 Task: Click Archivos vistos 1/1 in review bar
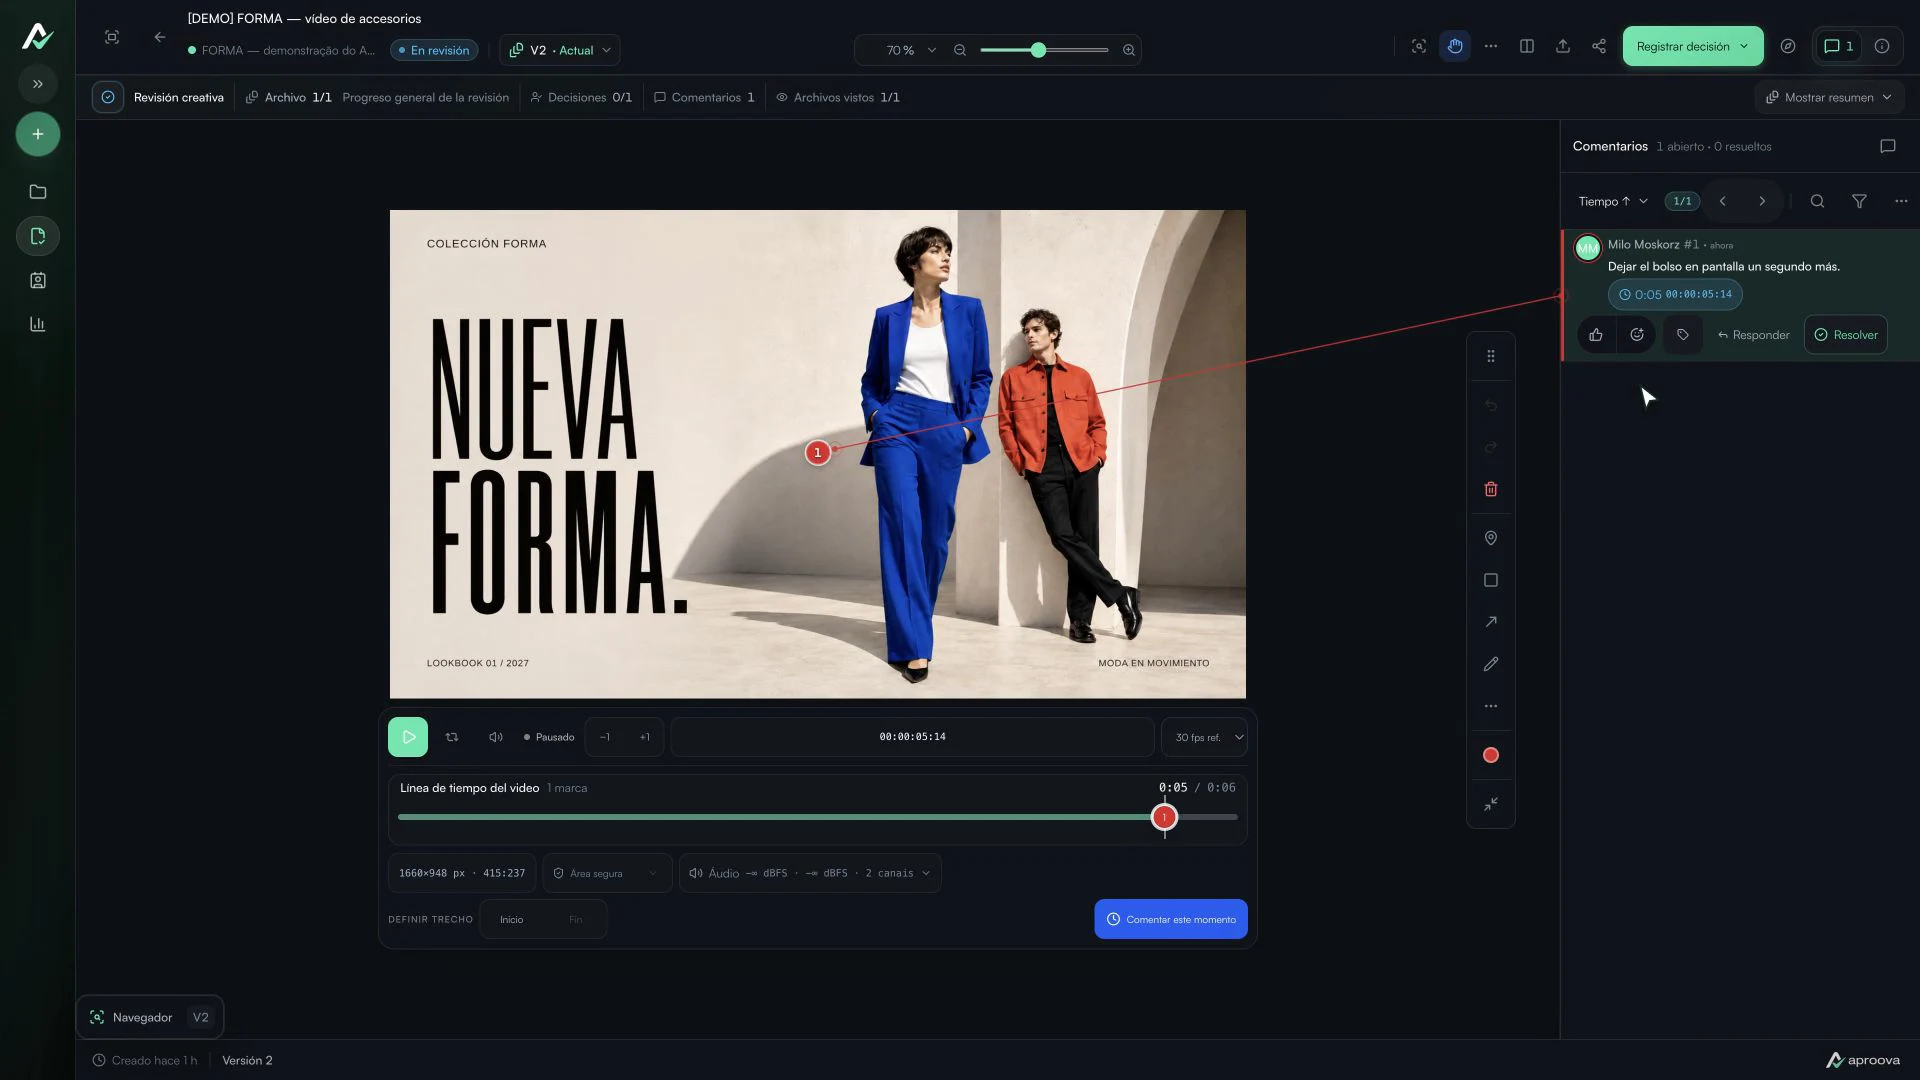(838, 97)
